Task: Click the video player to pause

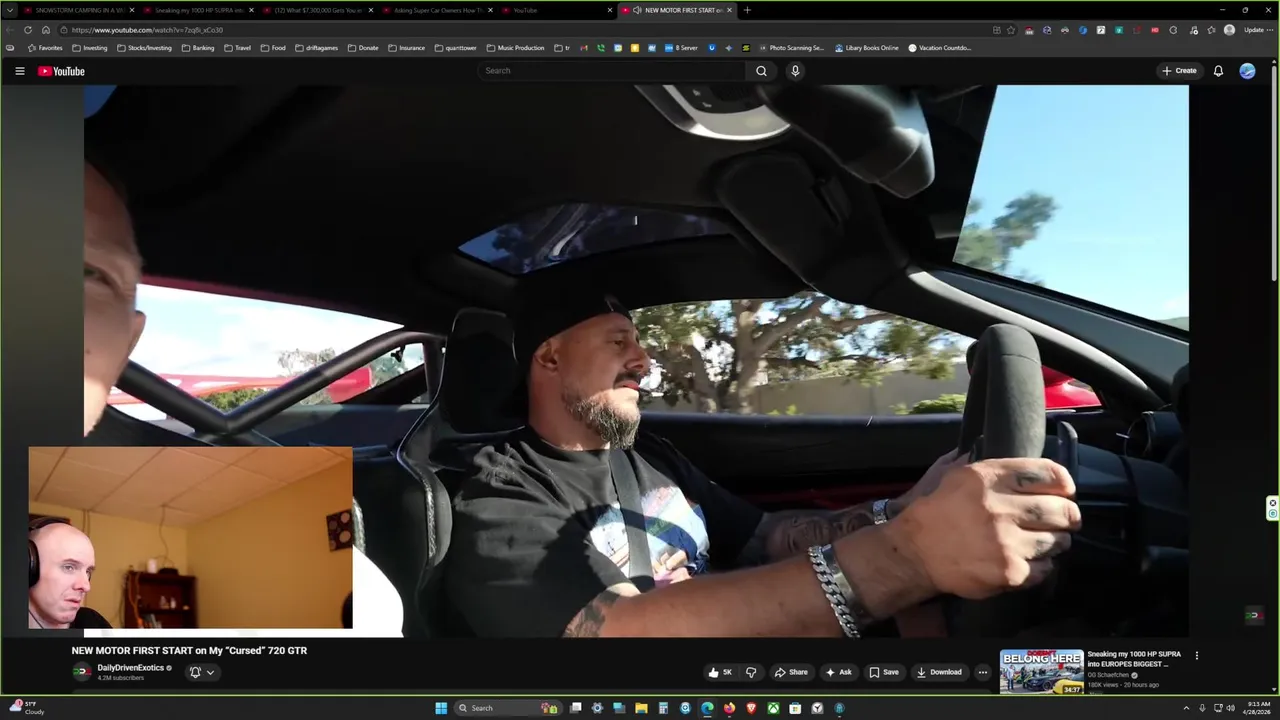Action: [x=636, y=360]
